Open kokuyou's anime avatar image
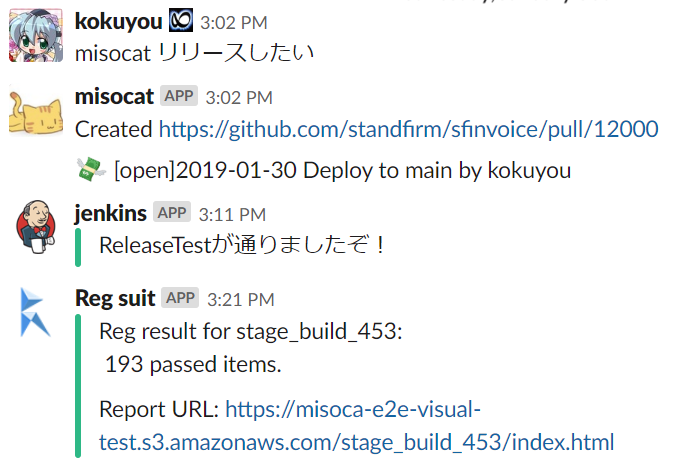The image size is (675, 467). coord(36,35)
